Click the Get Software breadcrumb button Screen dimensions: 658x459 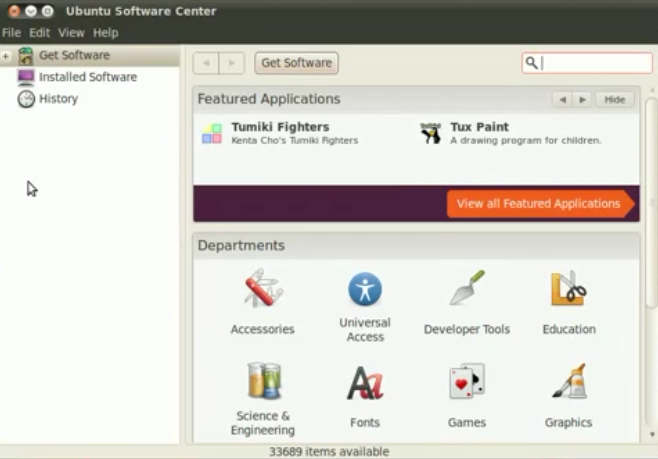(296, 63)
